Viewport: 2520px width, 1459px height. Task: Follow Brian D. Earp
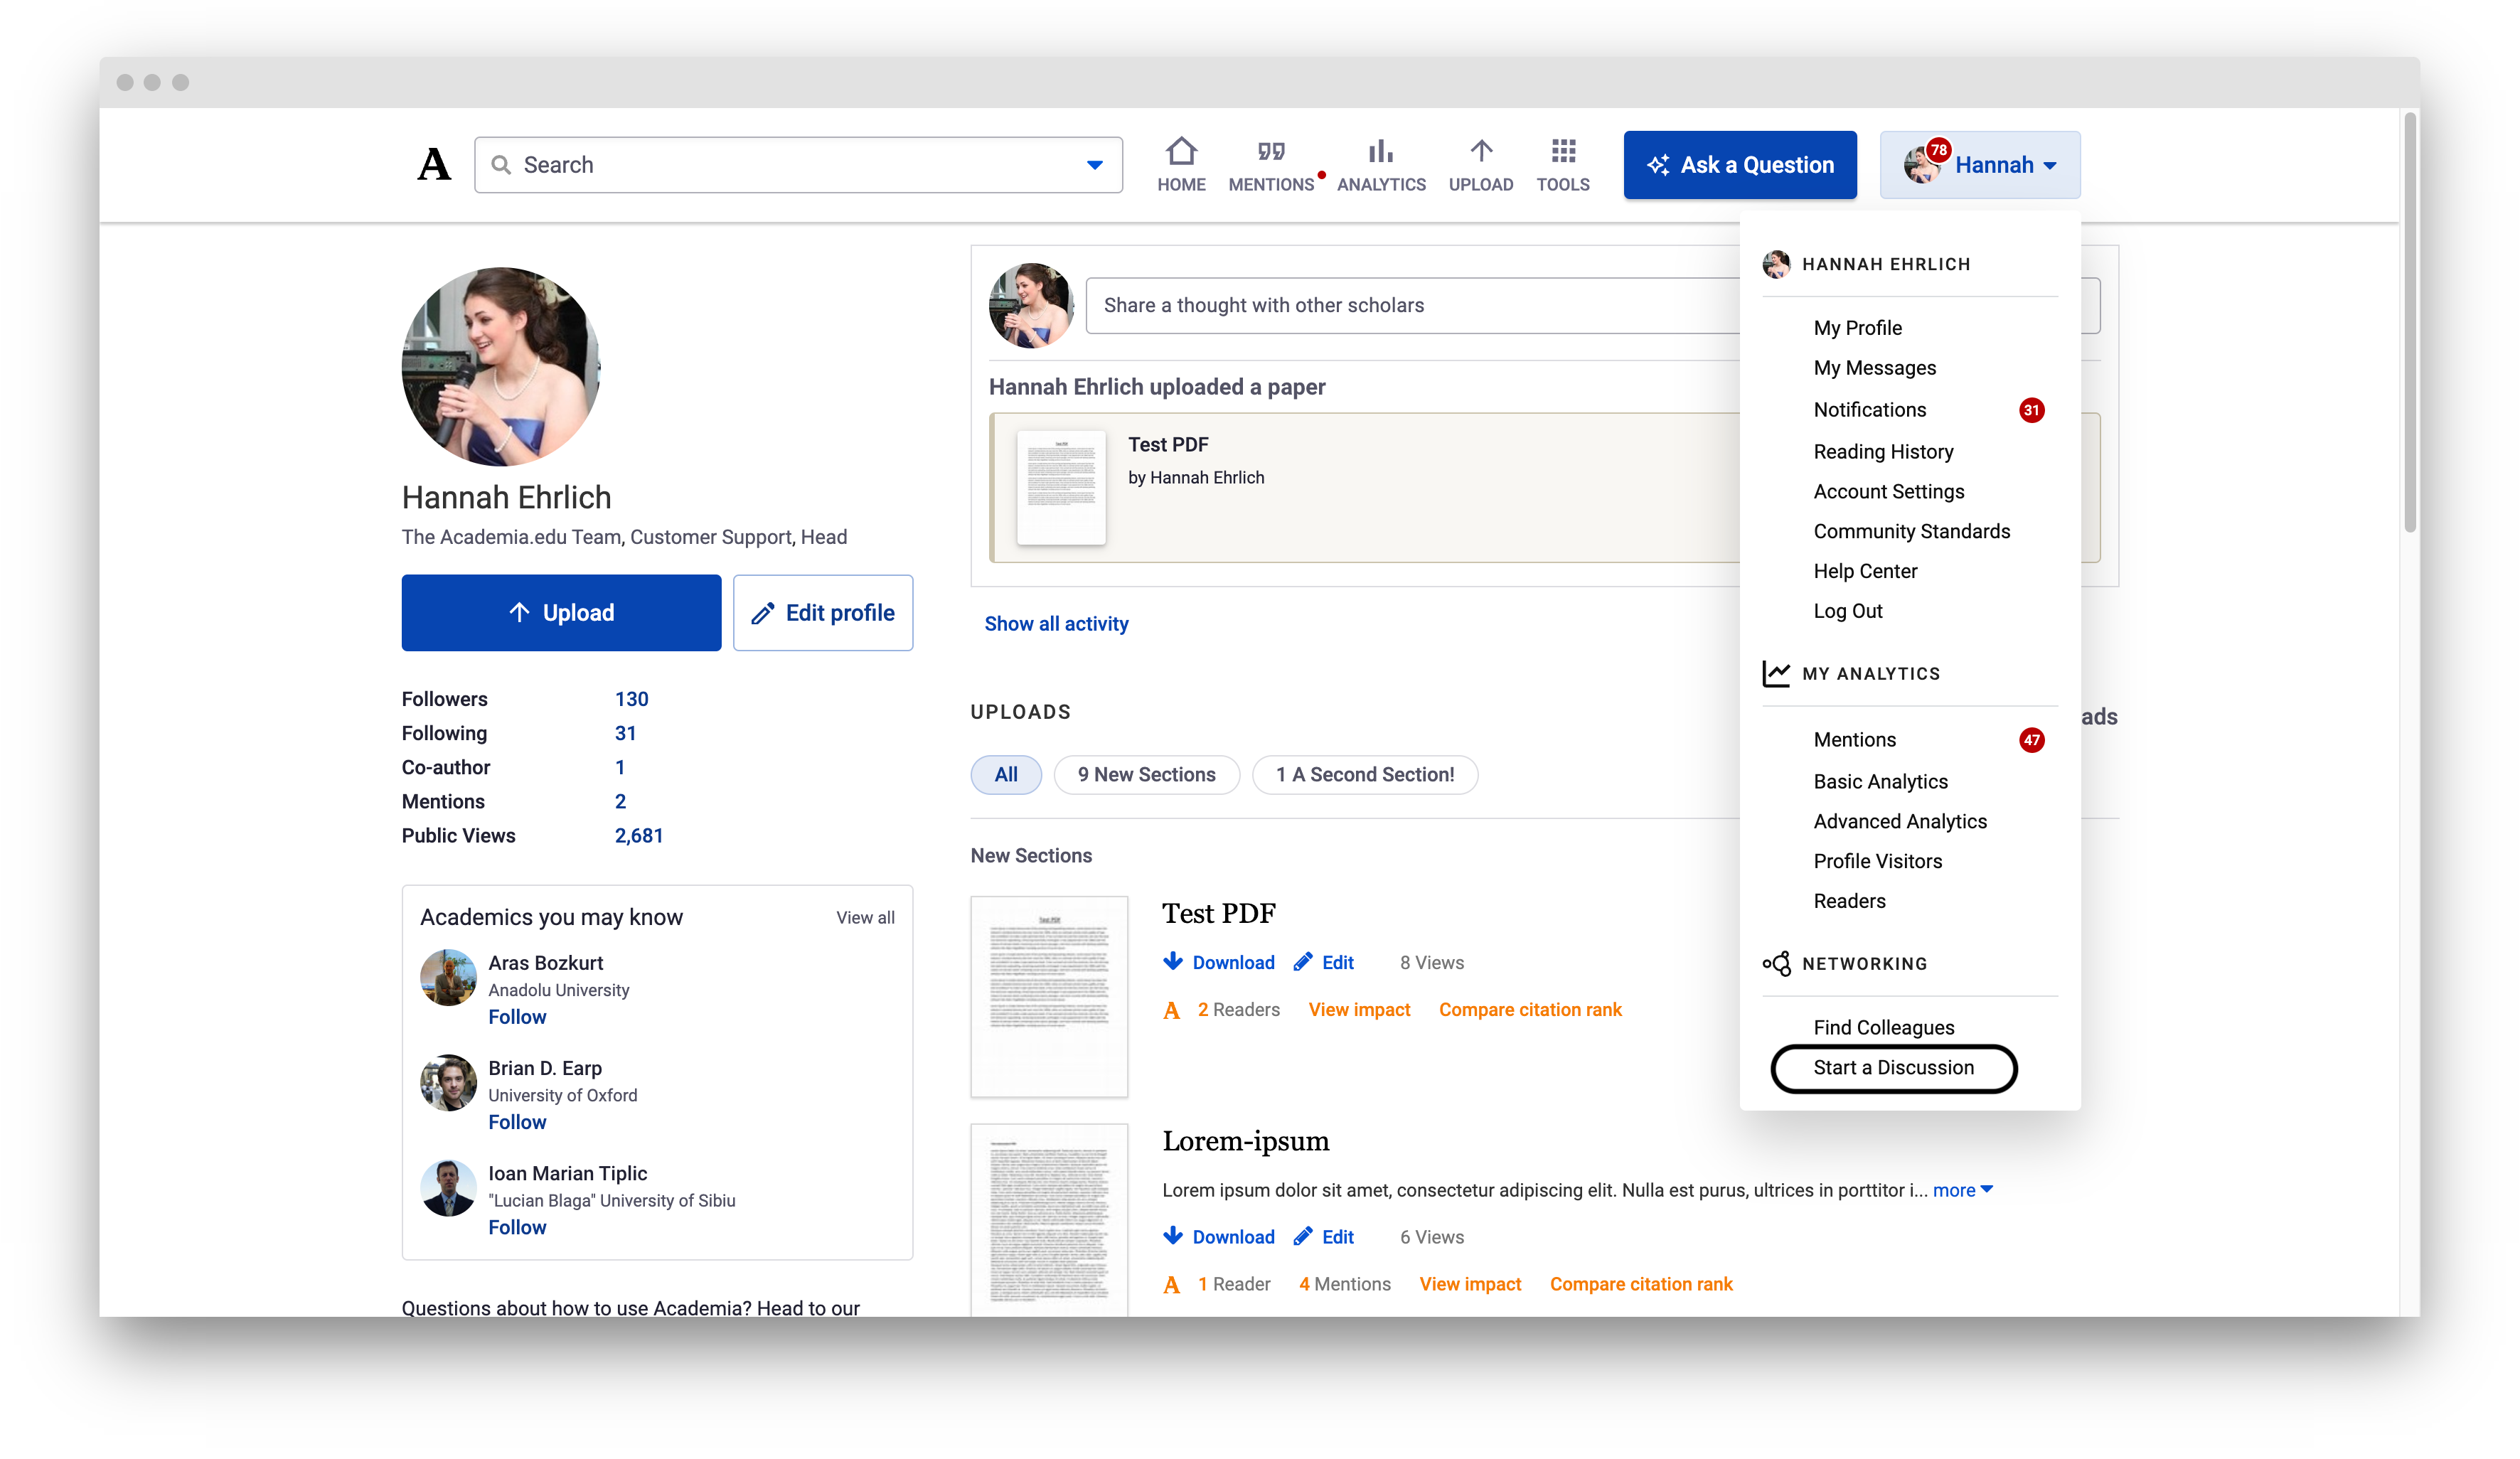[x=517, y=1123]
